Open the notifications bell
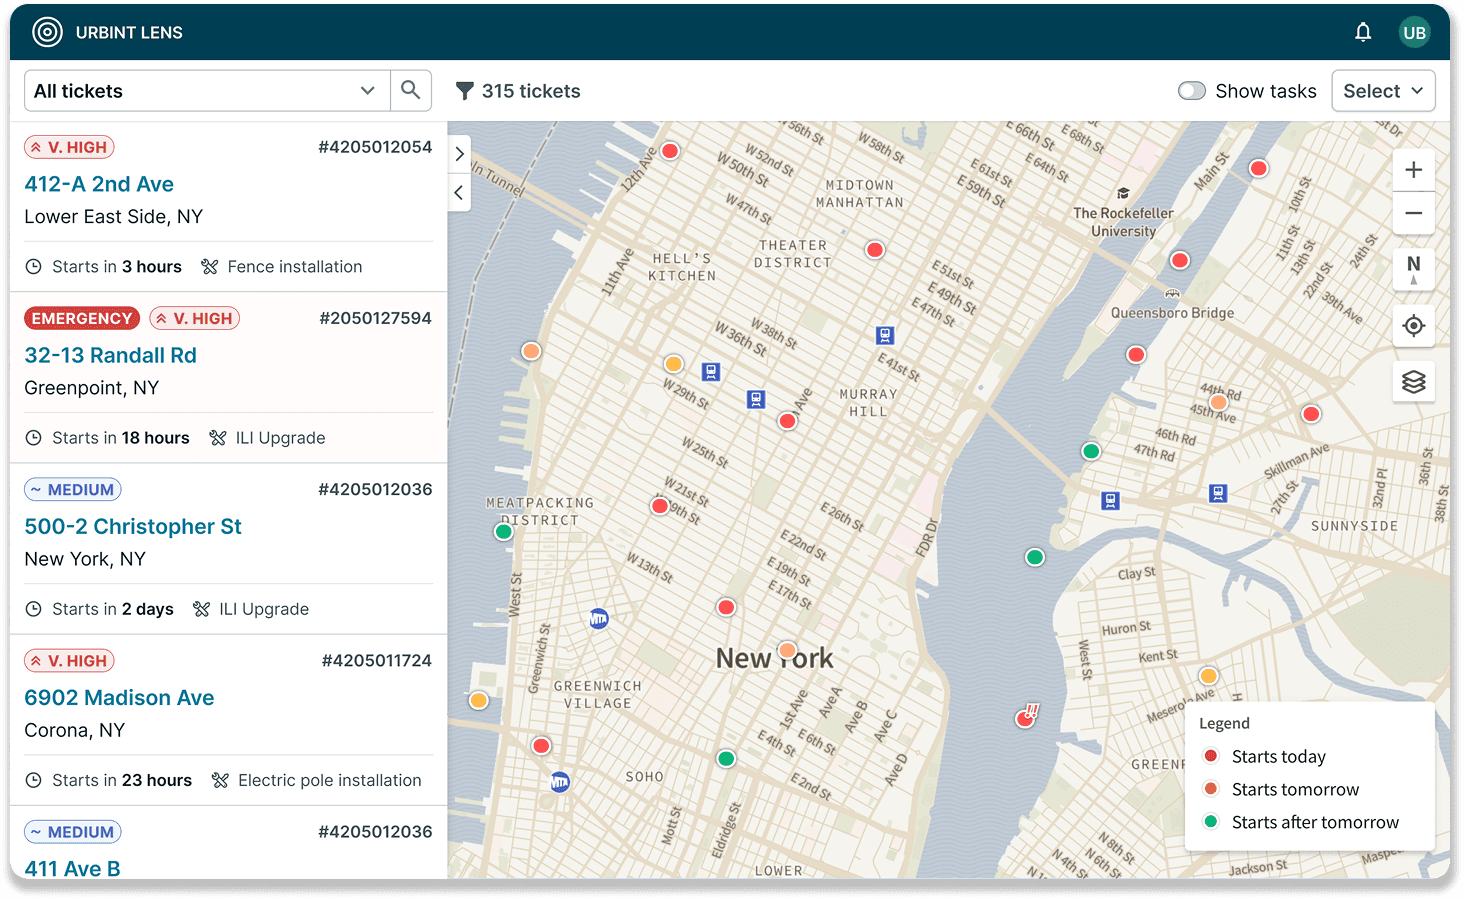Viewport: 1464px width, 899px height. (x=1363, y=33)
